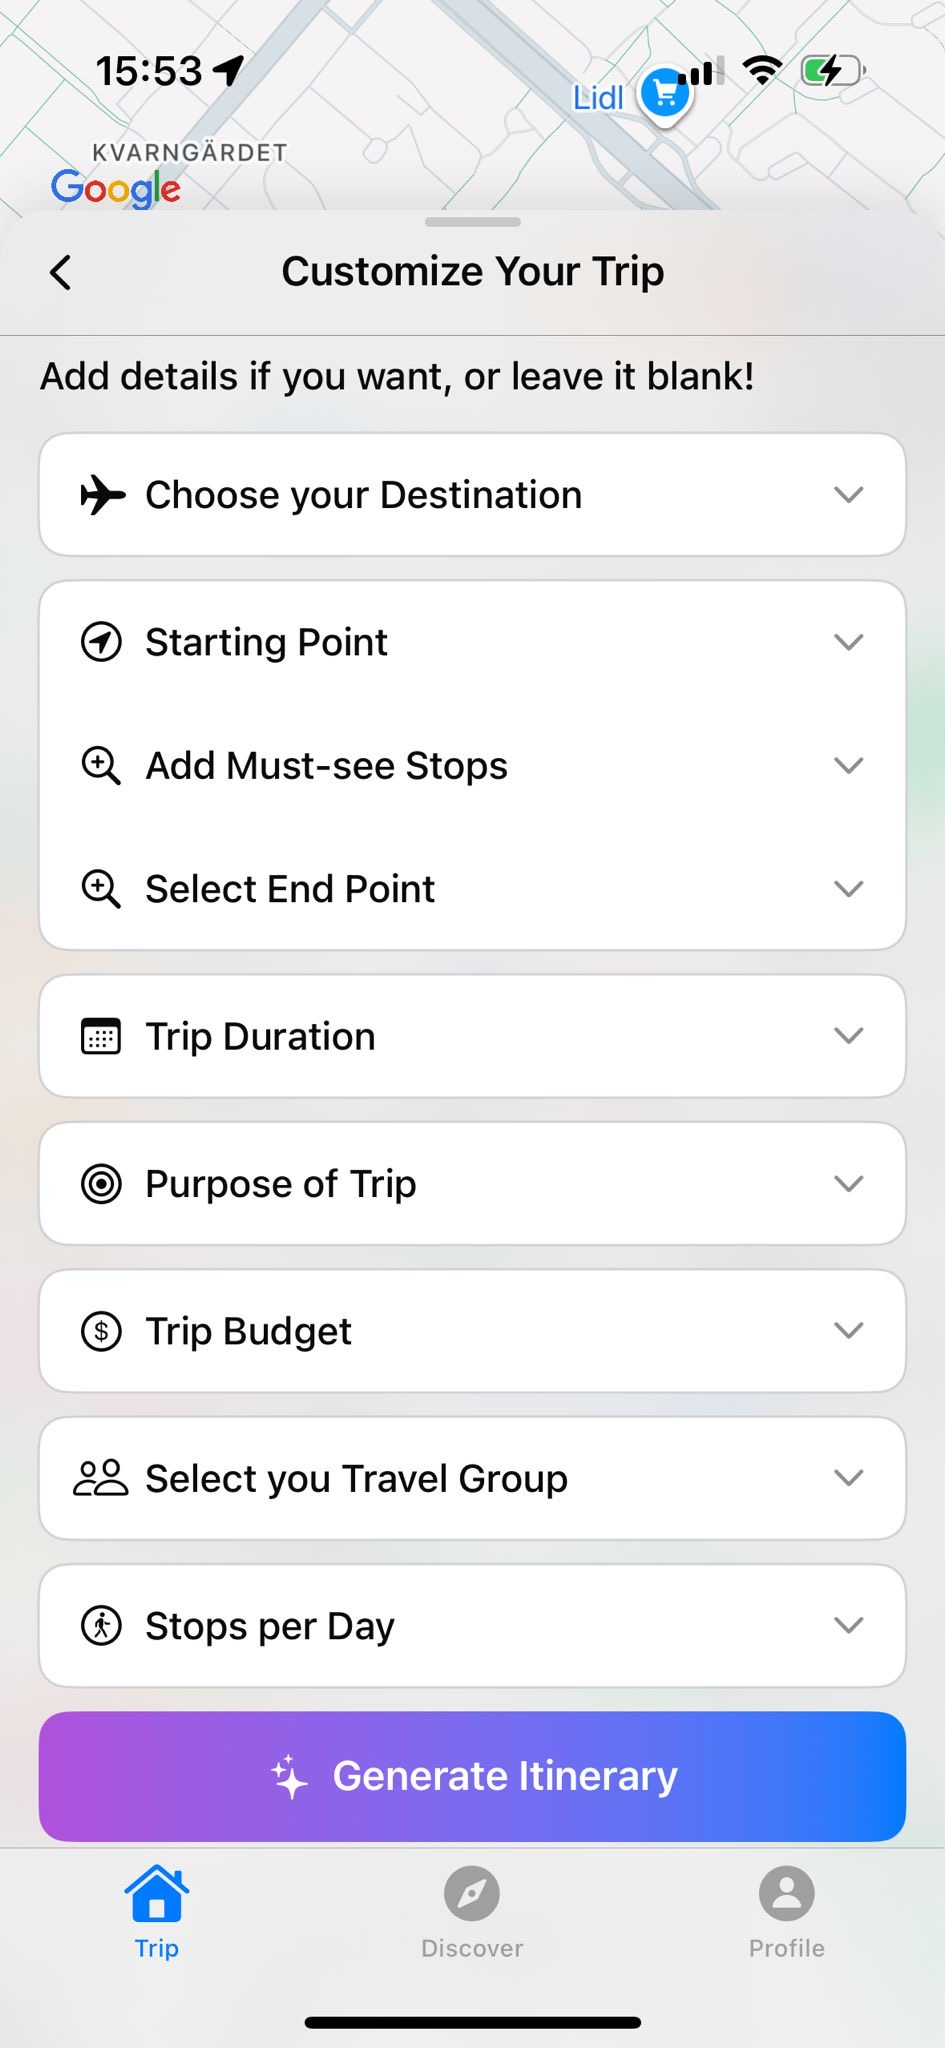Tap the airplane icon beside Destination
The height and width of the screenshot is (2048, 945).
tap(102, 495)
